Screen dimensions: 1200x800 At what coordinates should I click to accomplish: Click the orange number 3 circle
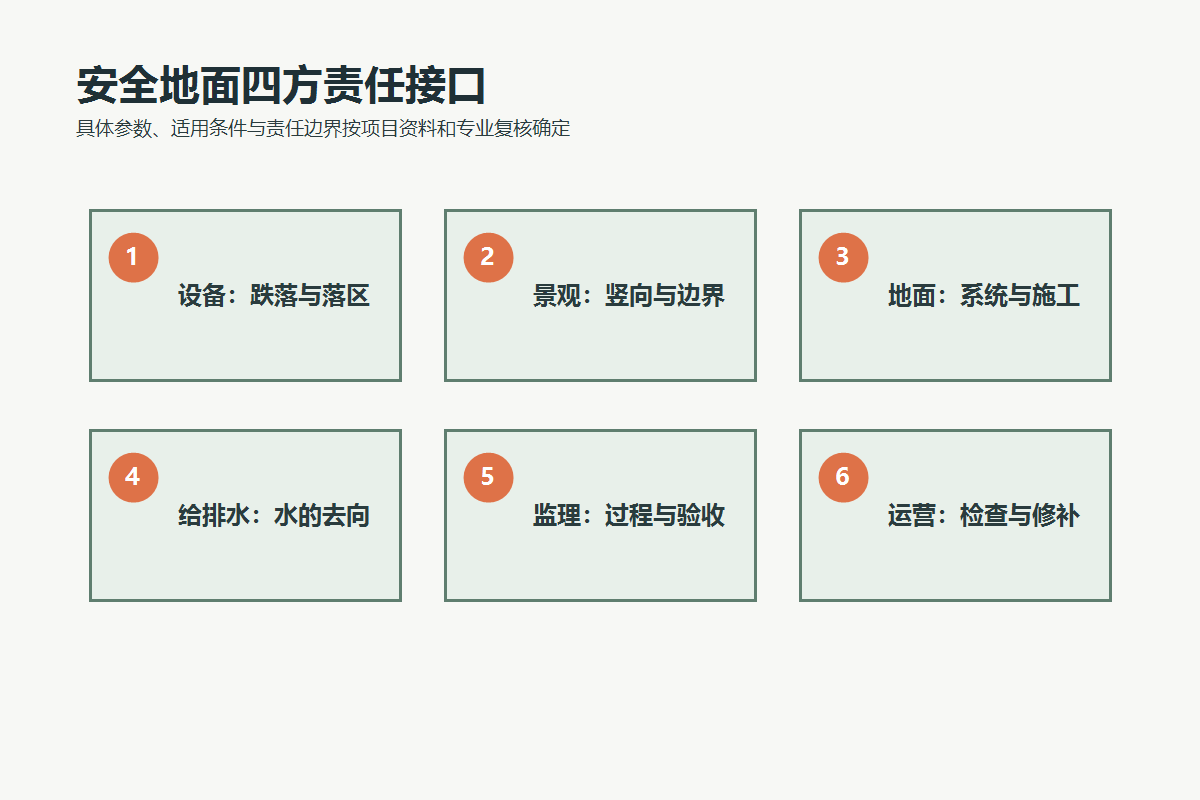point(843,257)
